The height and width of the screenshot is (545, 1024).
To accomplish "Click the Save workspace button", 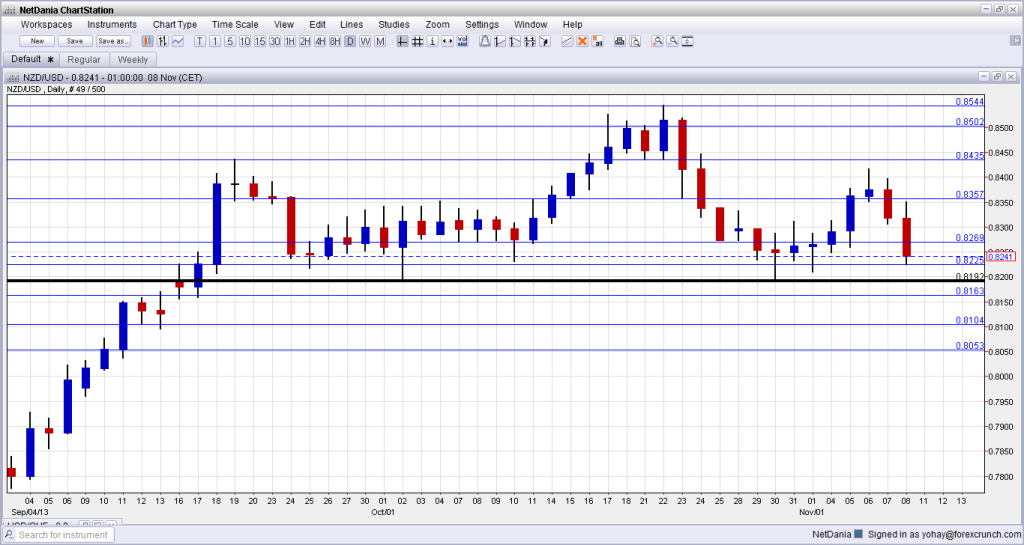I will point(75,41).
